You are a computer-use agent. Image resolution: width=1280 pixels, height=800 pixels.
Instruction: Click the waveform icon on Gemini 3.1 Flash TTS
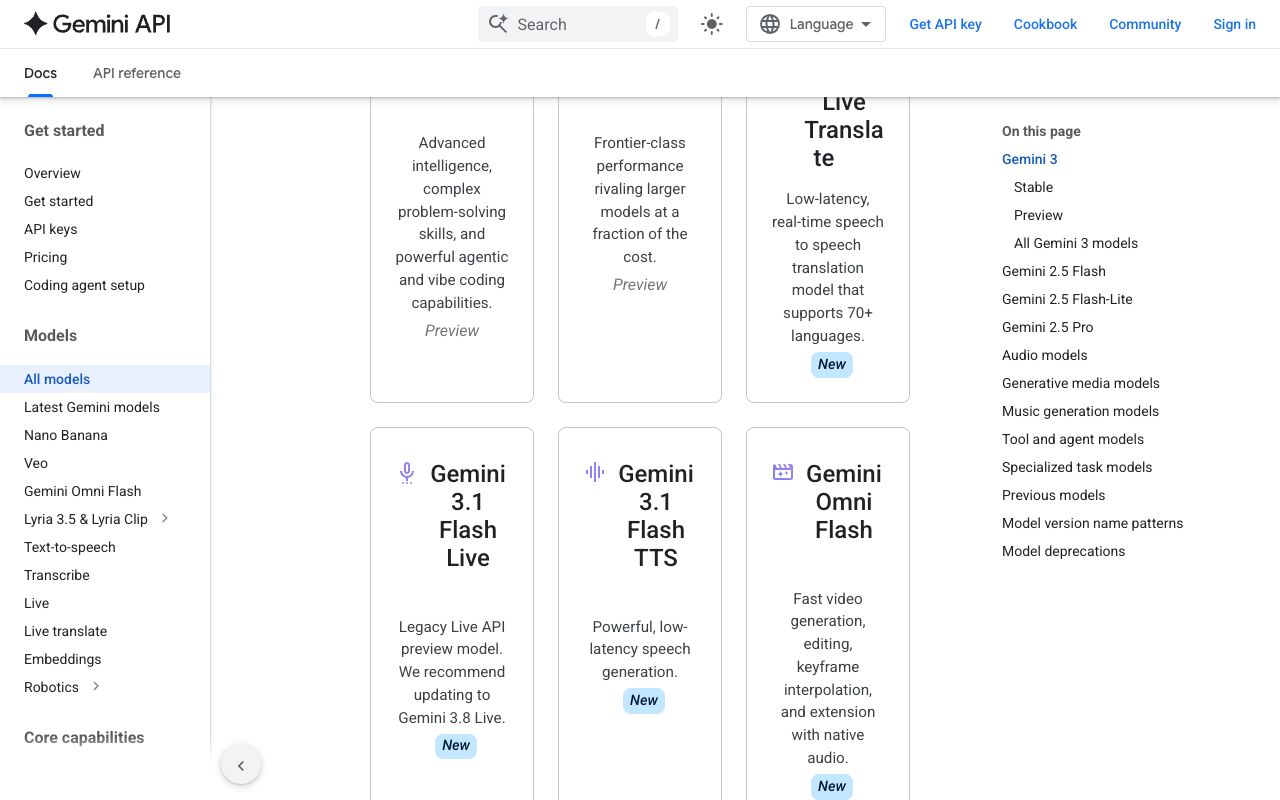click(x=595, y=472)
